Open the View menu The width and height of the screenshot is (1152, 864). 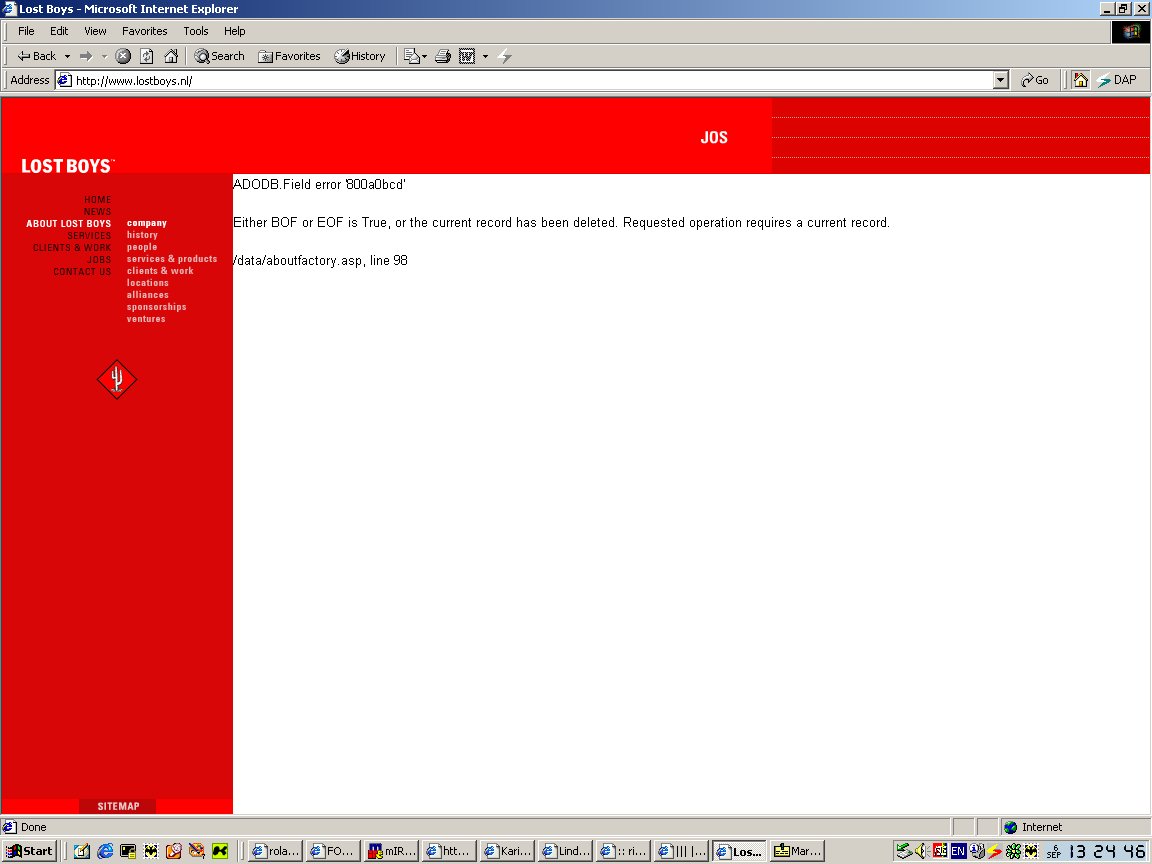(x=95, y=31)
